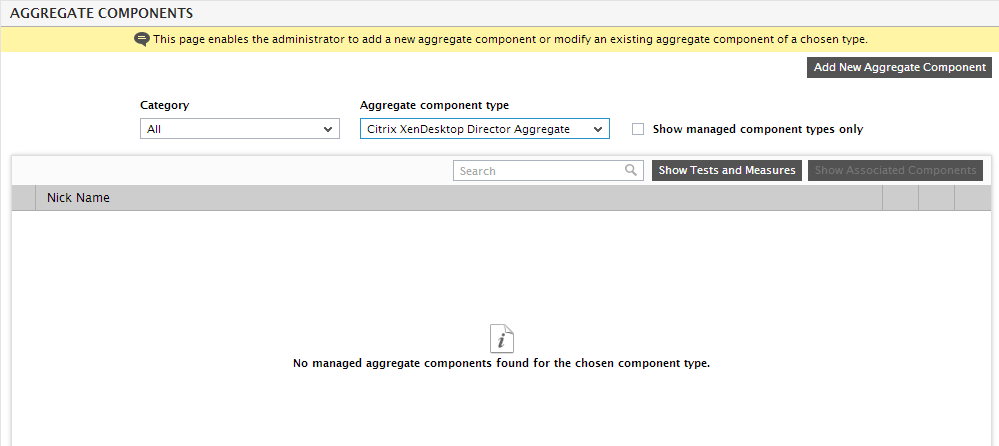Click the Category field label
Image resolution: width=999 pixels, height=446 pixels.
(x=164, y=105)
